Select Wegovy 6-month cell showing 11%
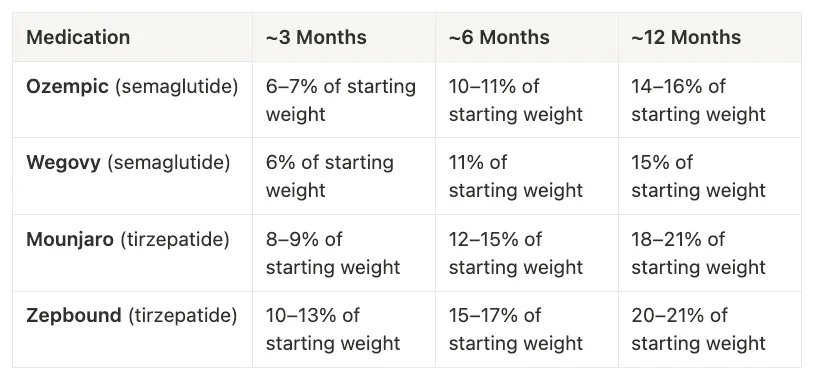The image size is (816, 379). [x=516, y=176]
